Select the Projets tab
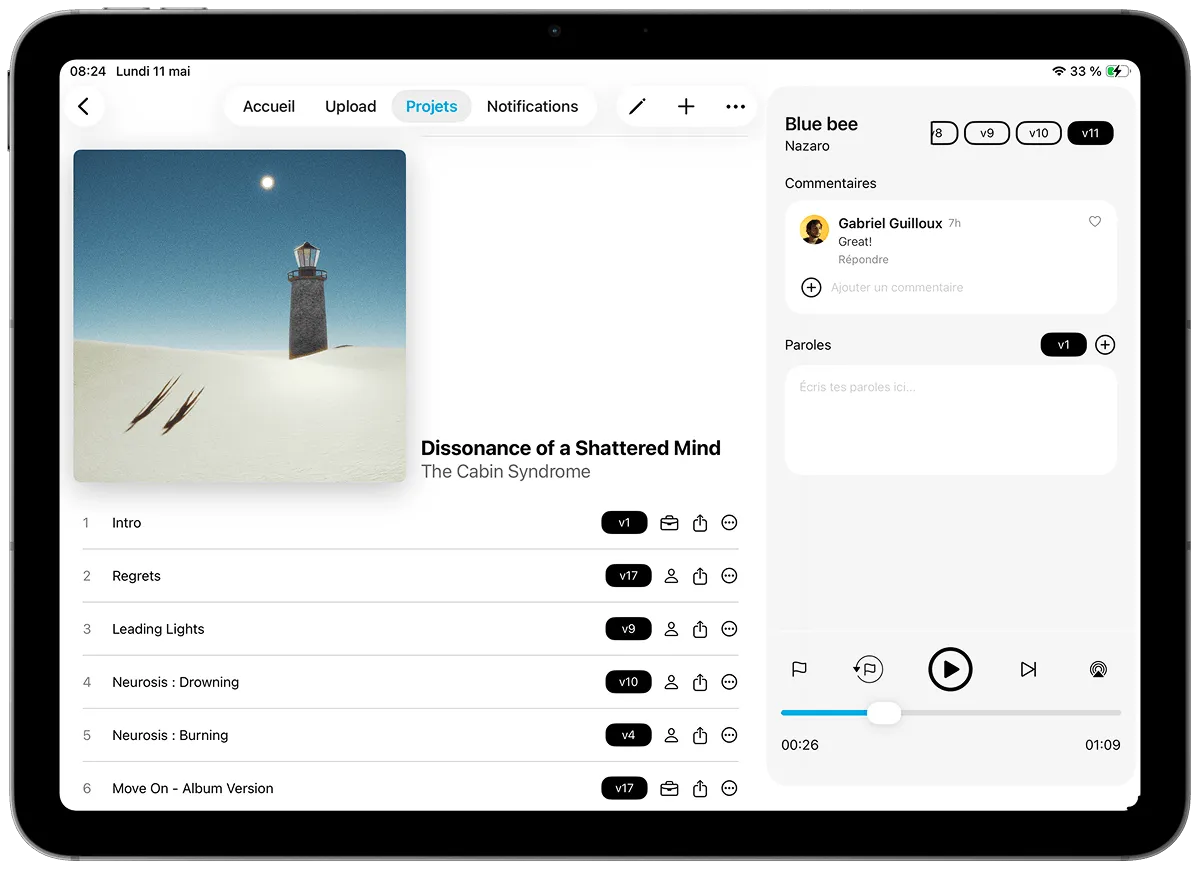Screen dimensions: 1200x871 point(431,106)
